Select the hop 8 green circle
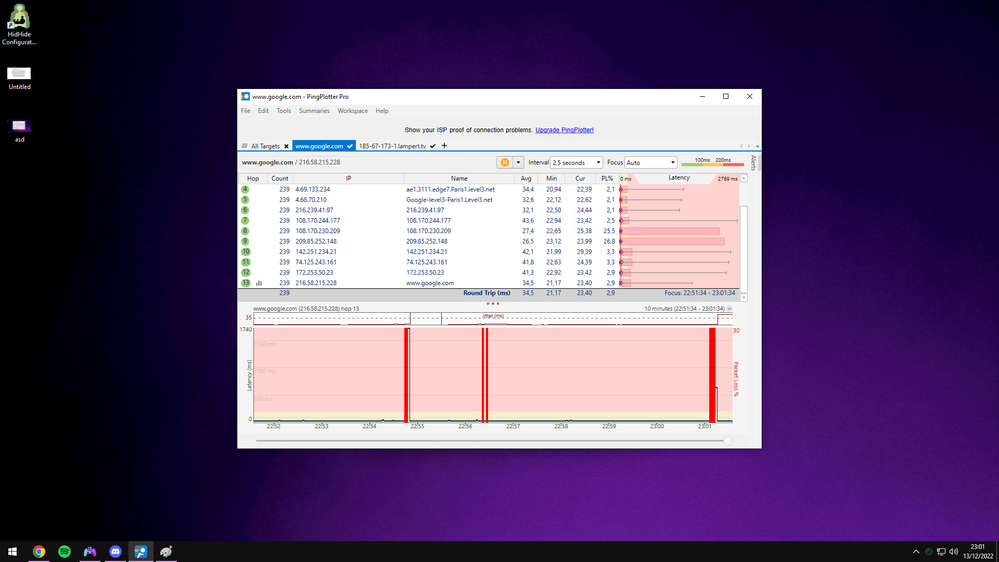 click(245, 231)
